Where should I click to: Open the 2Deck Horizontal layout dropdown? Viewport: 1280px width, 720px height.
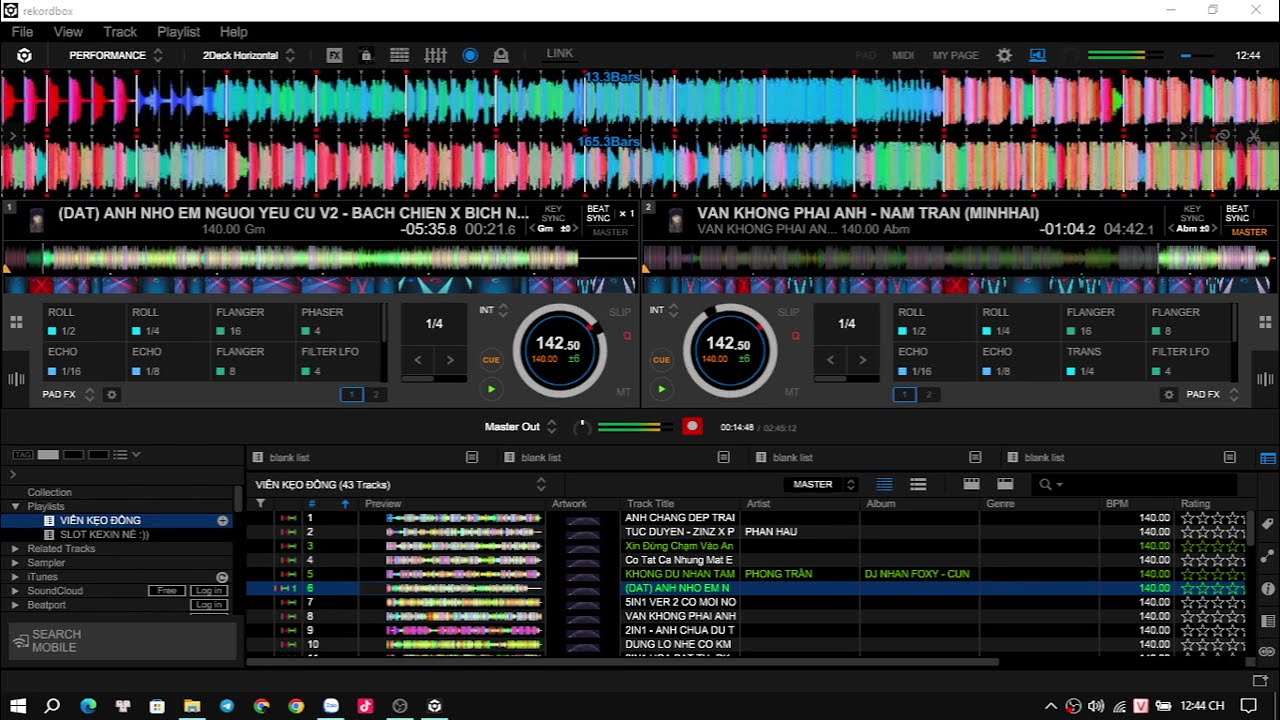[248, 55]
